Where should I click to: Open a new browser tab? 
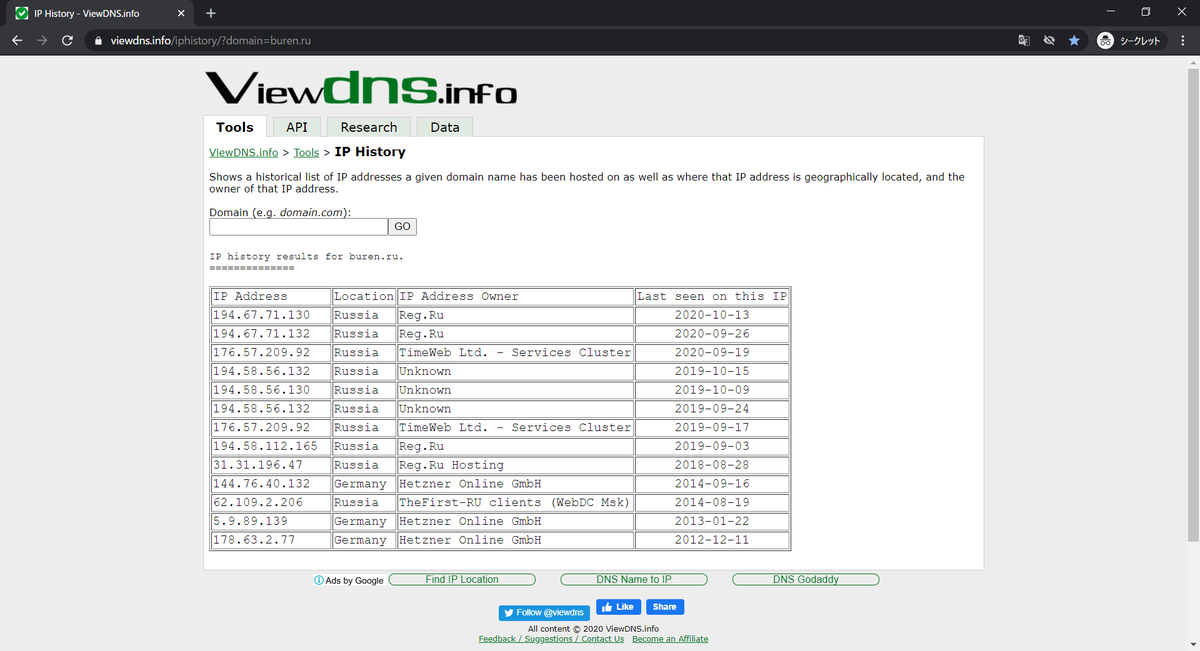210,13
